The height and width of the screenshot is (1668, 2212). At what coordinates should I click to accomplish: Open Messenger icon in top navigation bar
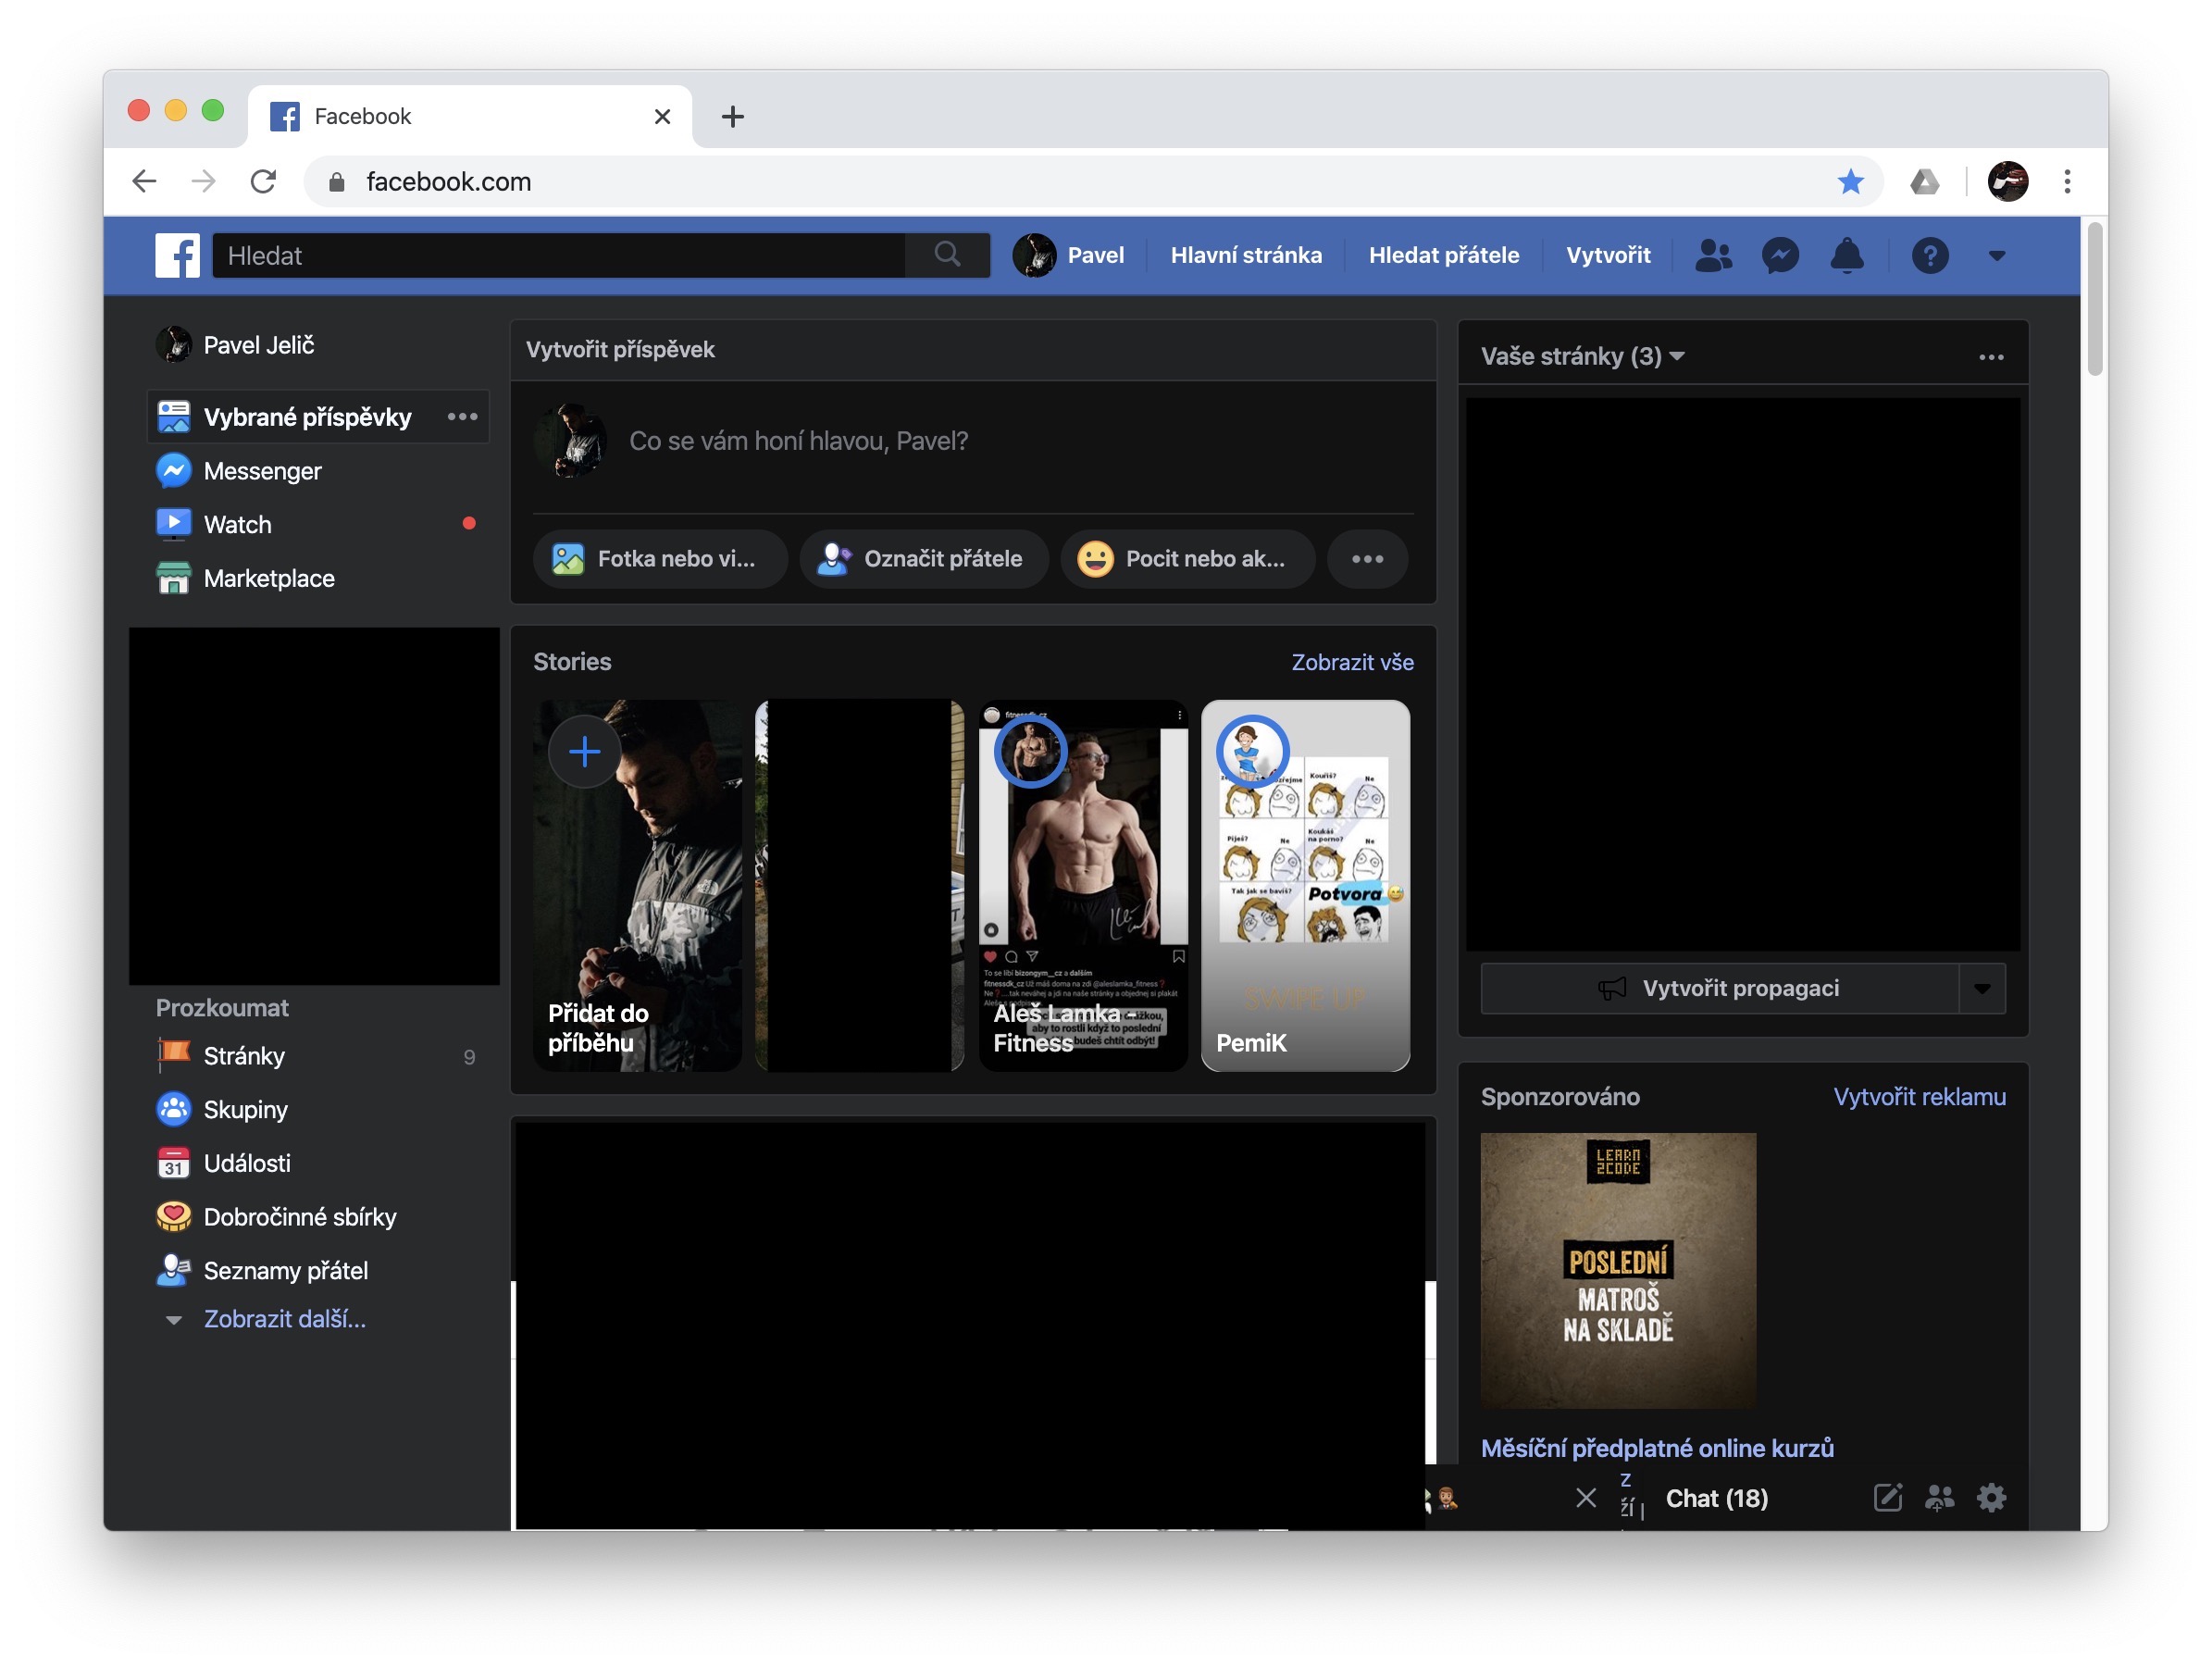(1779, 256)
